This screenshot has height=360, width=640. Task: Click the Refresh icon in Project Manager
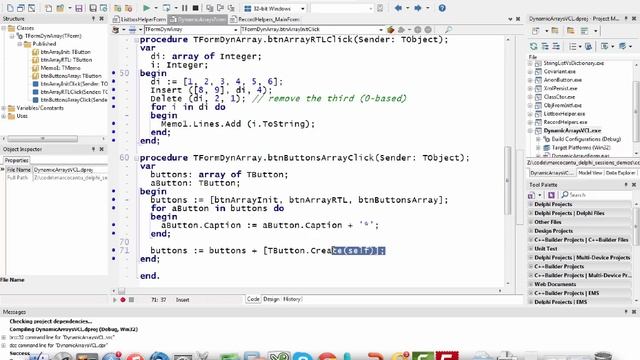coord(533,46)
